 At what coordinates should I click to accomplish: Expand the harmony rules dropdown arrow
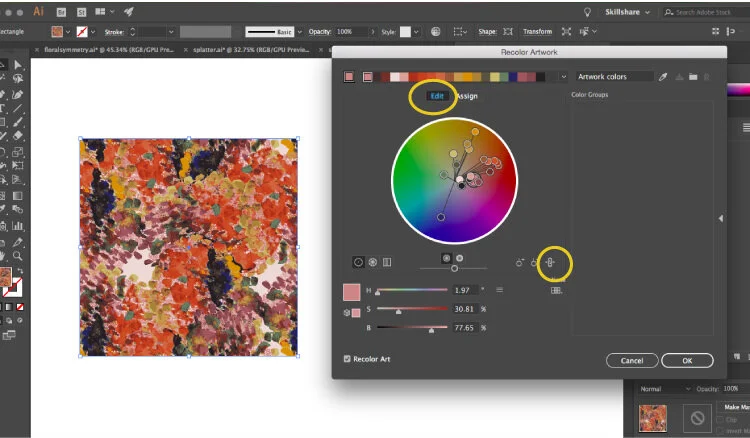(x=563, y=77)
